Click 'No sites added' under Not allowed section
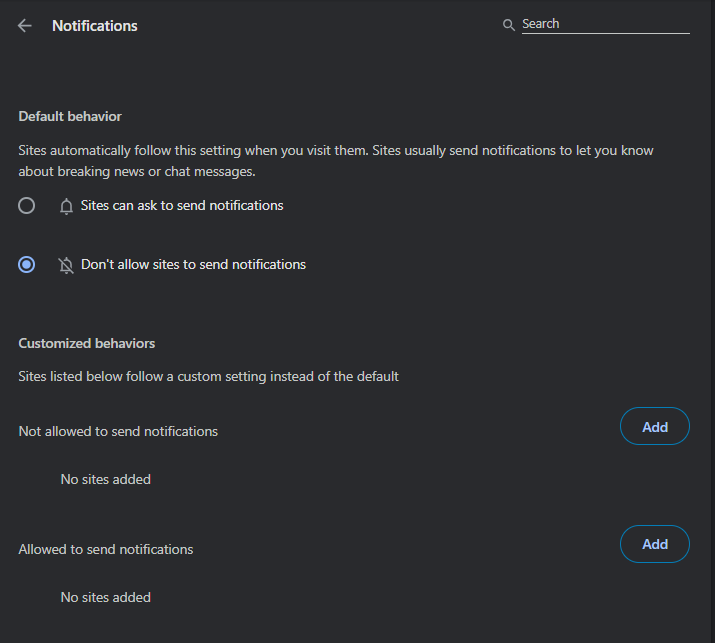Viewport: 715px width, 643px height. (105, 480)
